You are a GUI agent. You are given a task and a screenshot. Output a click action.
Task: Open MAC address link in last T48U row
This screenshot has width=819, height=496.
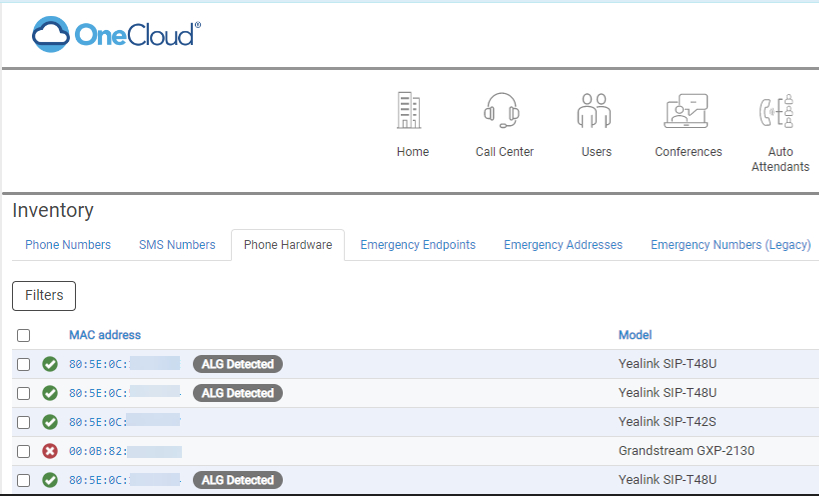click(125, 480)
